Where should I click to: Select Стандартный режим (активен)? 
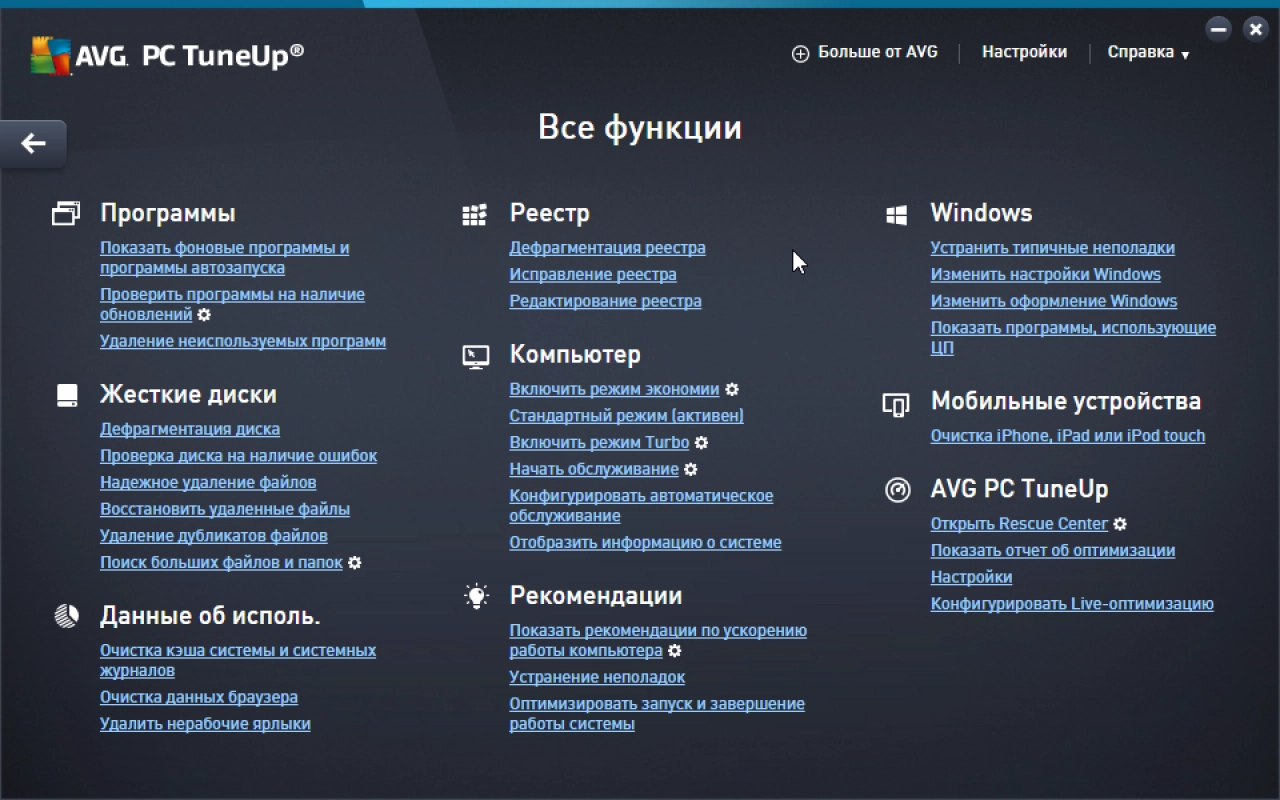[626, 416]
